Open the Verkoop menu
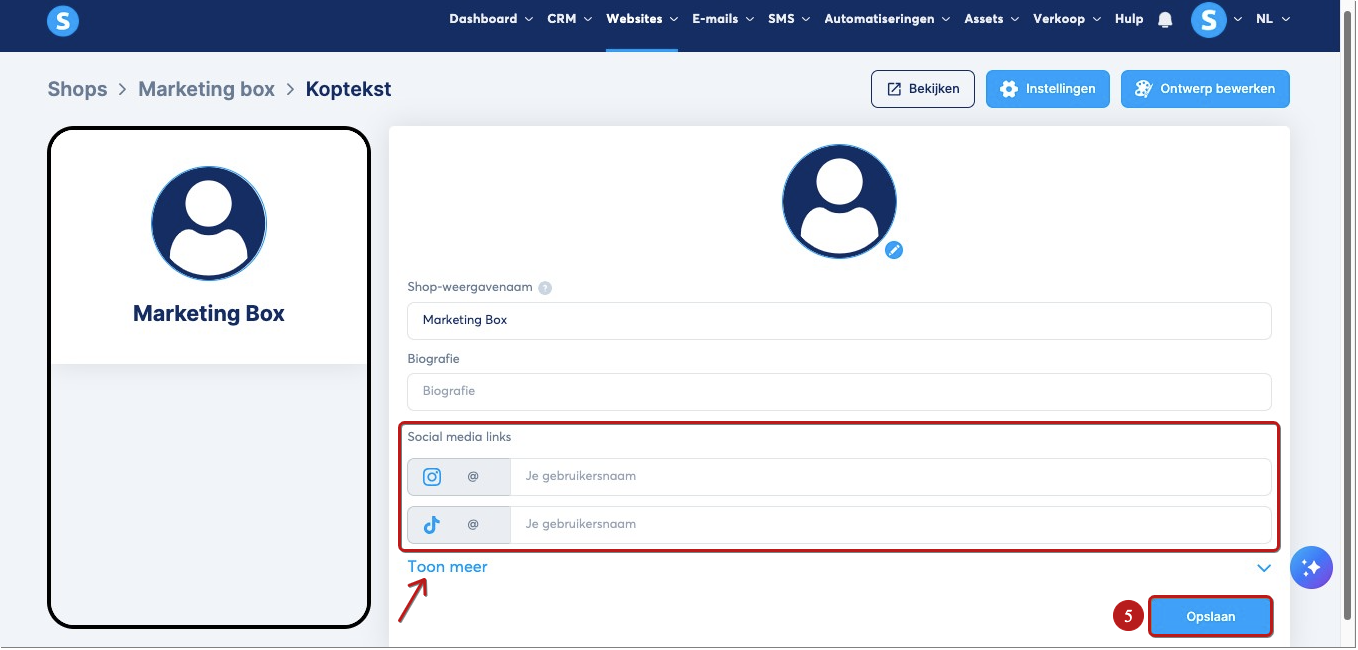Image resolution: width=1358 pixels, height=650 pixels. (x=1067, y=19)
